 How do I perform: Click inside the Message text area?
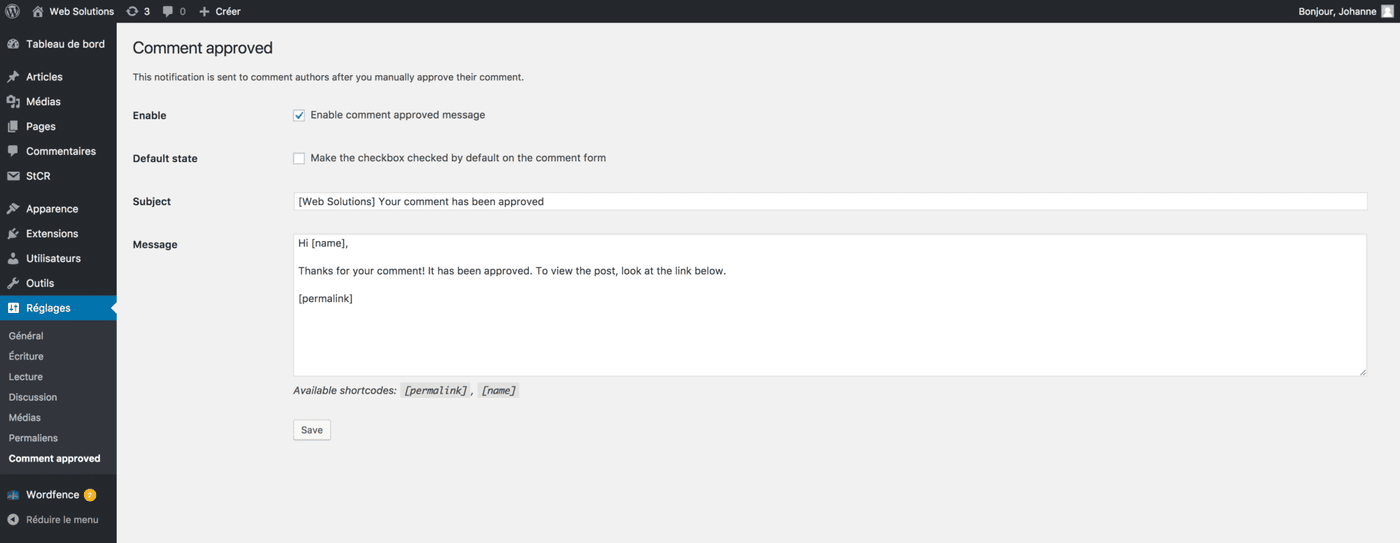[830, 305]
